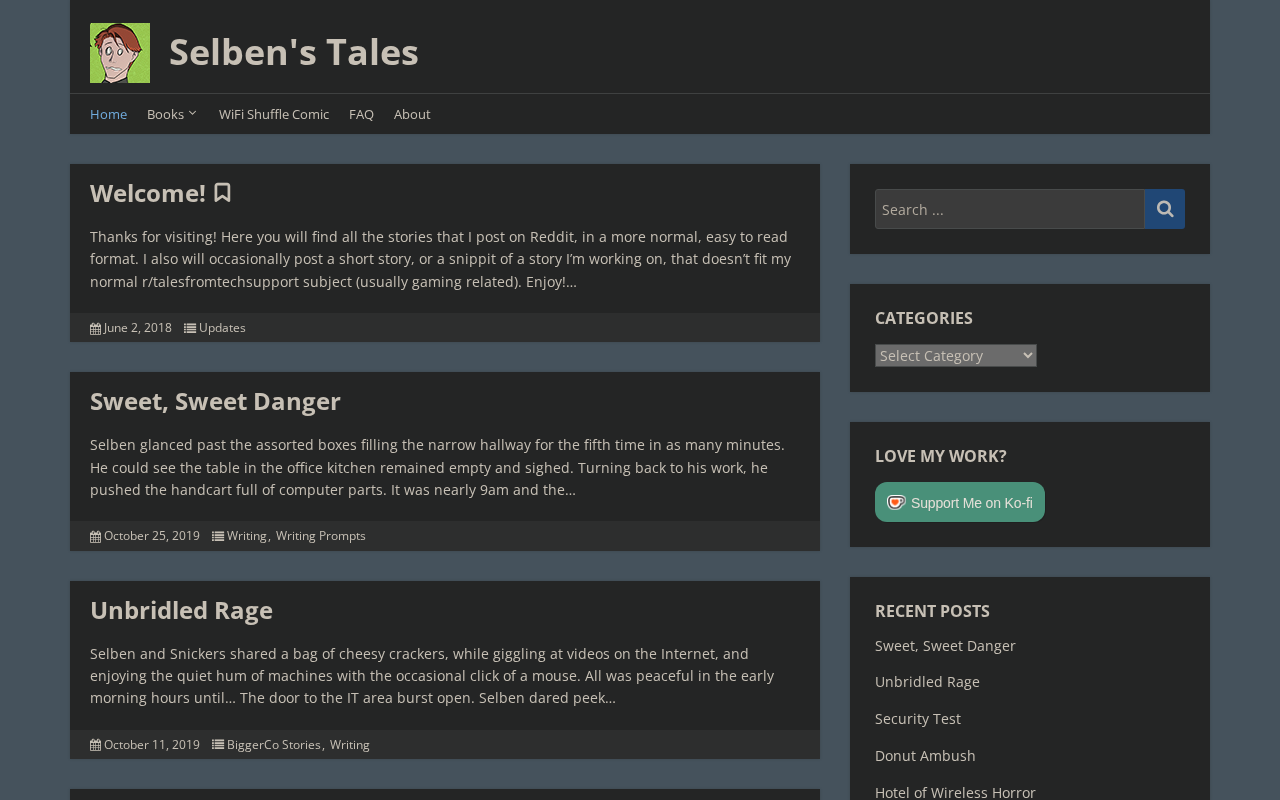Click the Writing Prompts category link
Screen dimensions: 1280x800
click(x=321, y=536)
